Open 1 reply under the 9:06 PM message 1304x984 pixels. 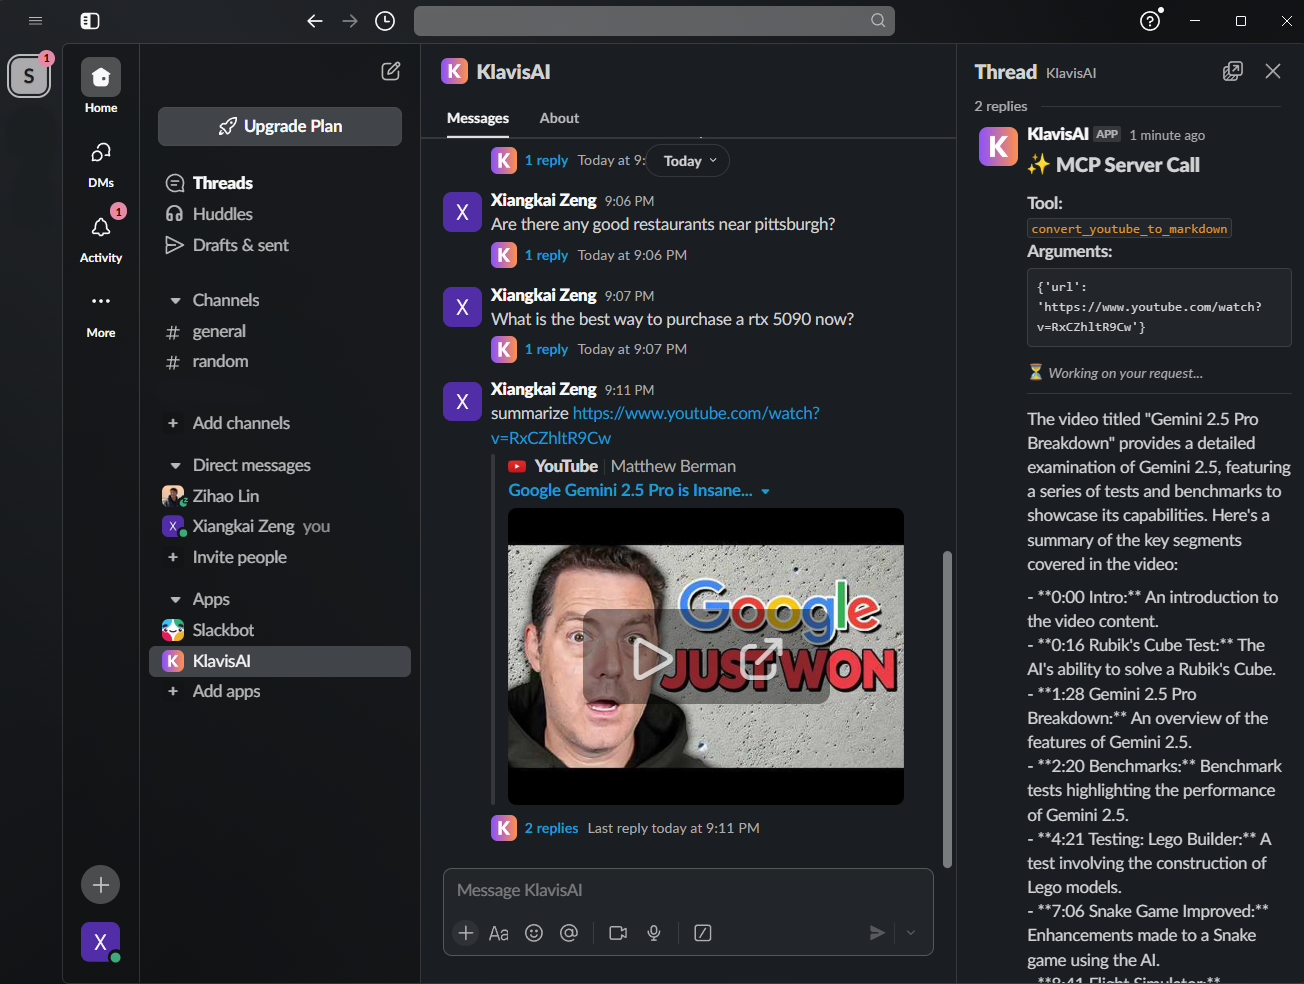546,255
